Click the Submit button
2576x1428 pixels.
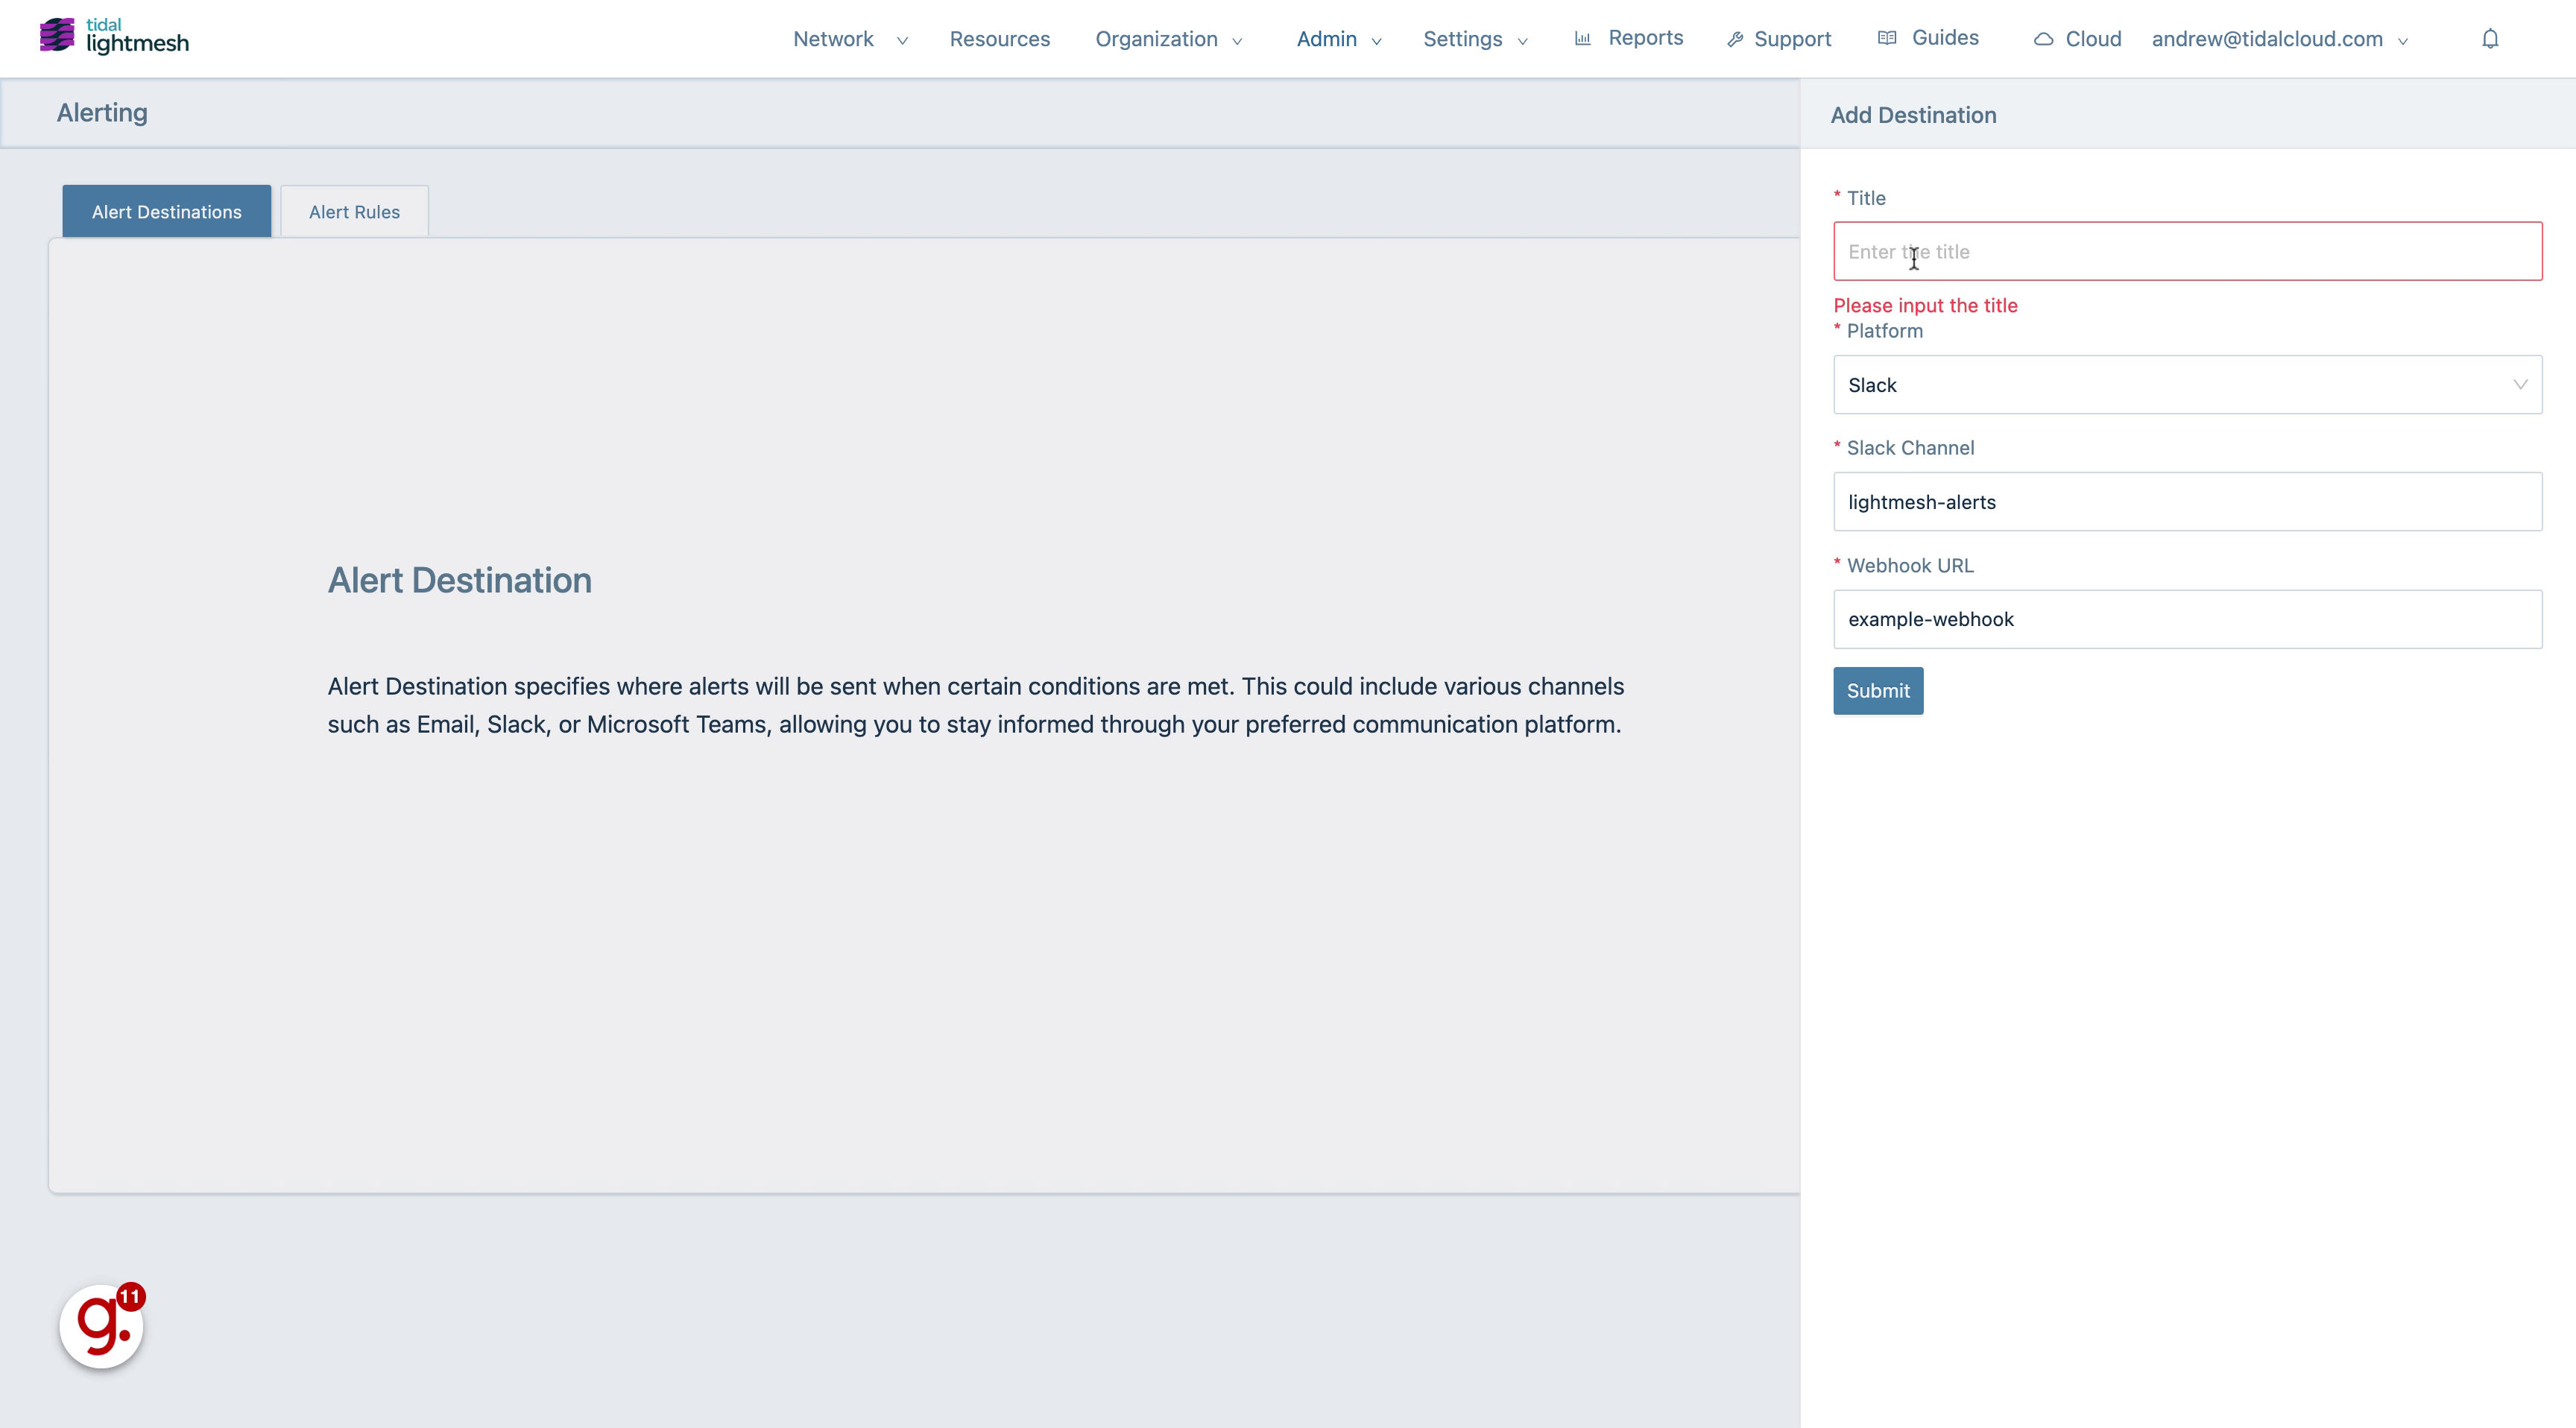click(x=1878, y=689)
